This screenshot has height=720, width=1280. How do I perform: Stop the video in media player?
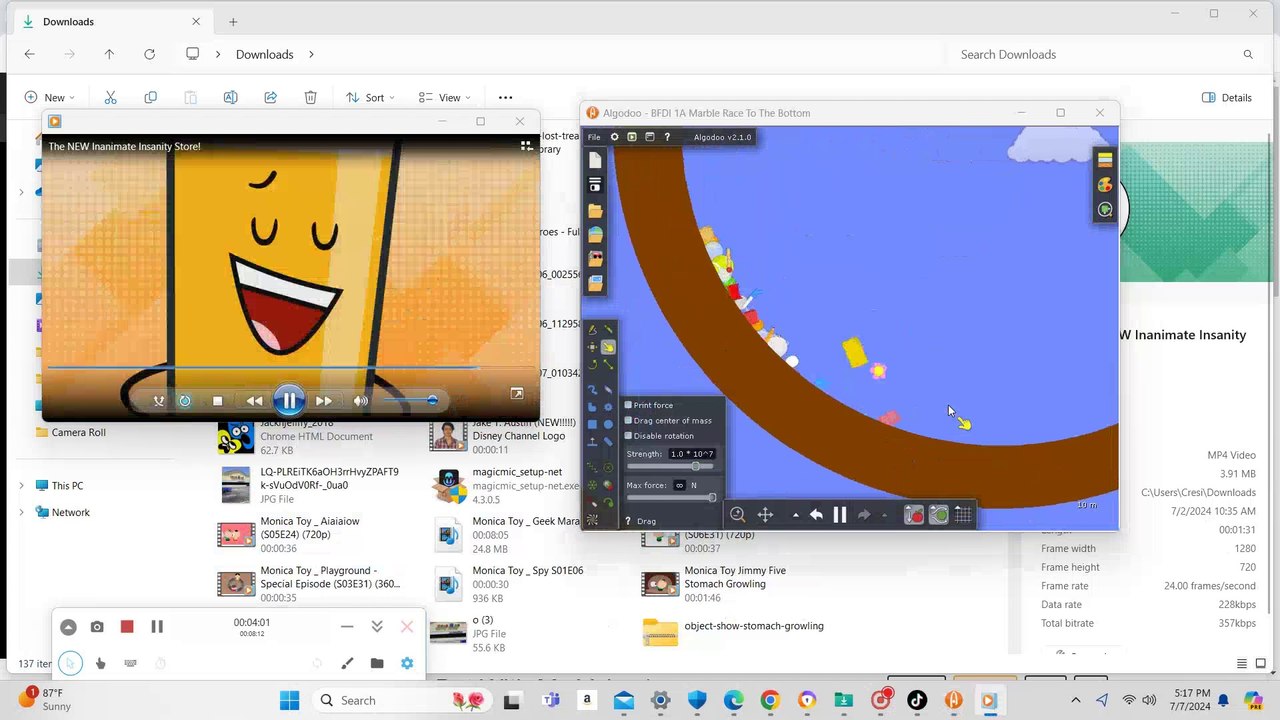(x=218, y=401)
